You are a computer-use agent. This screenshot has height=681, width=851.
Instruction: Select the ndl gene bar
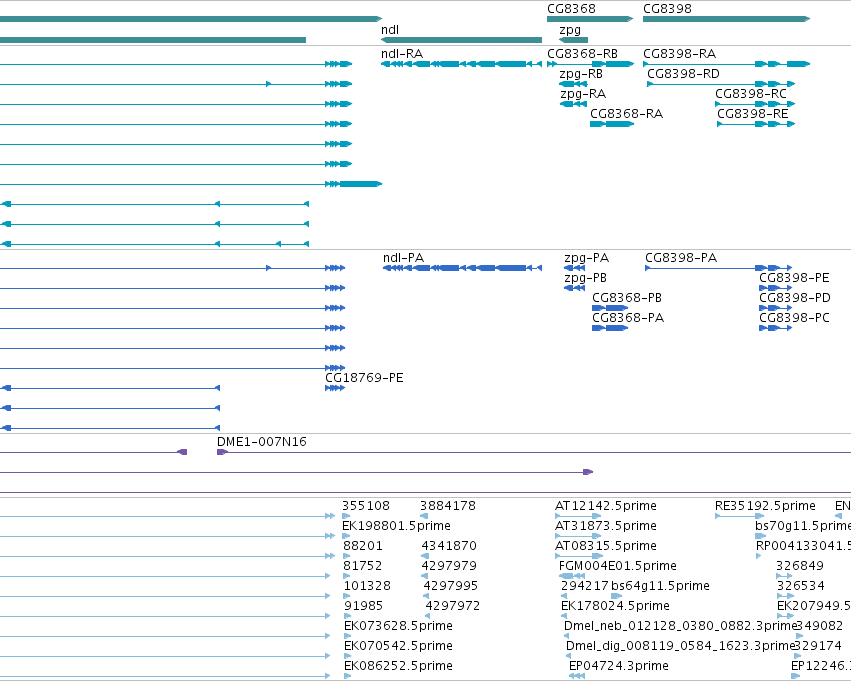(x=461, y=40)
